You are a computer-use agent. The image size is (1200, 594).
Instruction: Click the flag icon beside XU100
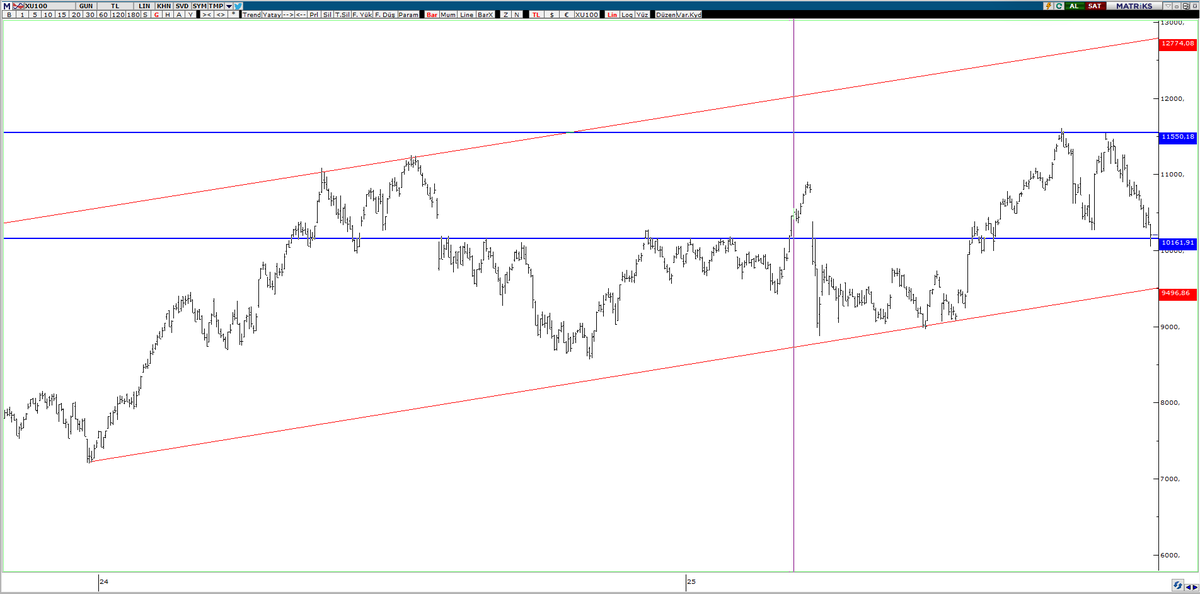coord(19,6)
